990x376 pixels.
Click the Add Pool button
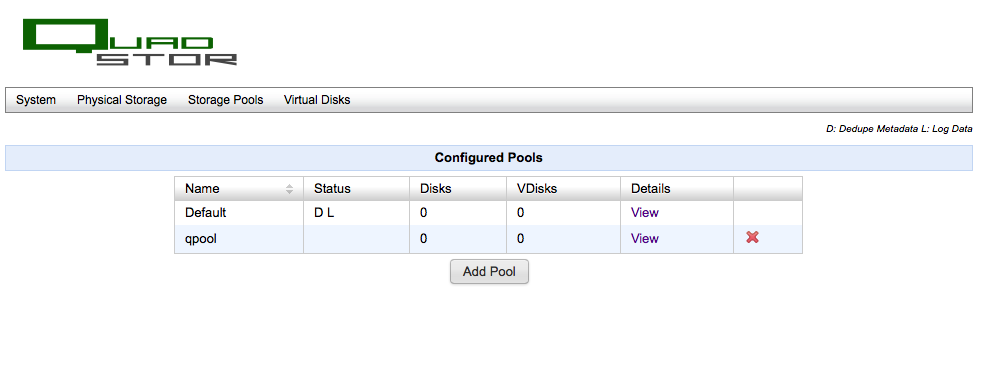click(x=489, y=271)
